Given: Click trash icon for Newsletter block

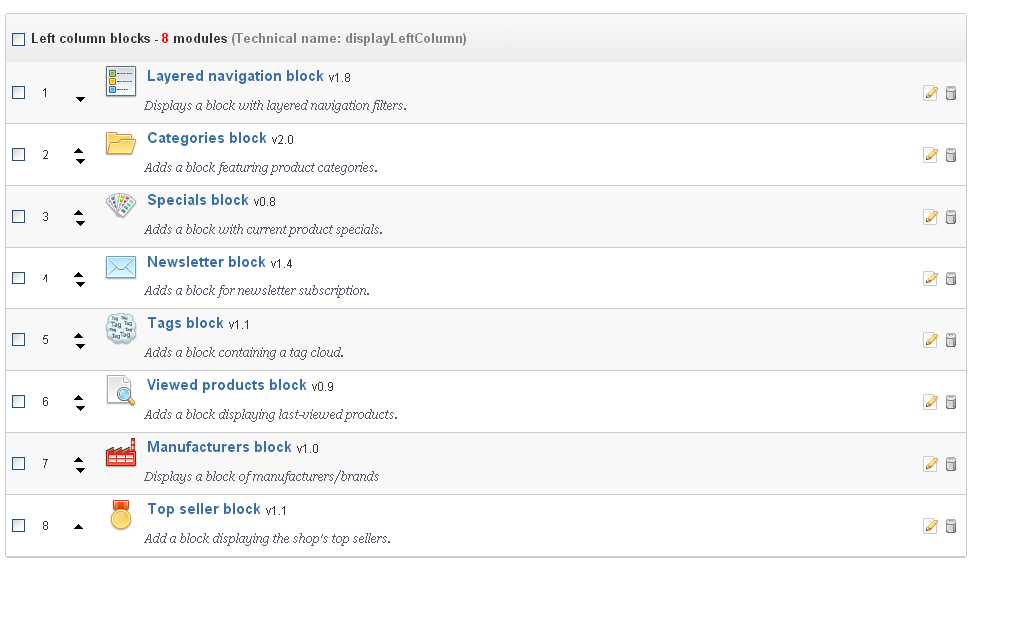Looking at the screenshot, I should pos(951,279).
